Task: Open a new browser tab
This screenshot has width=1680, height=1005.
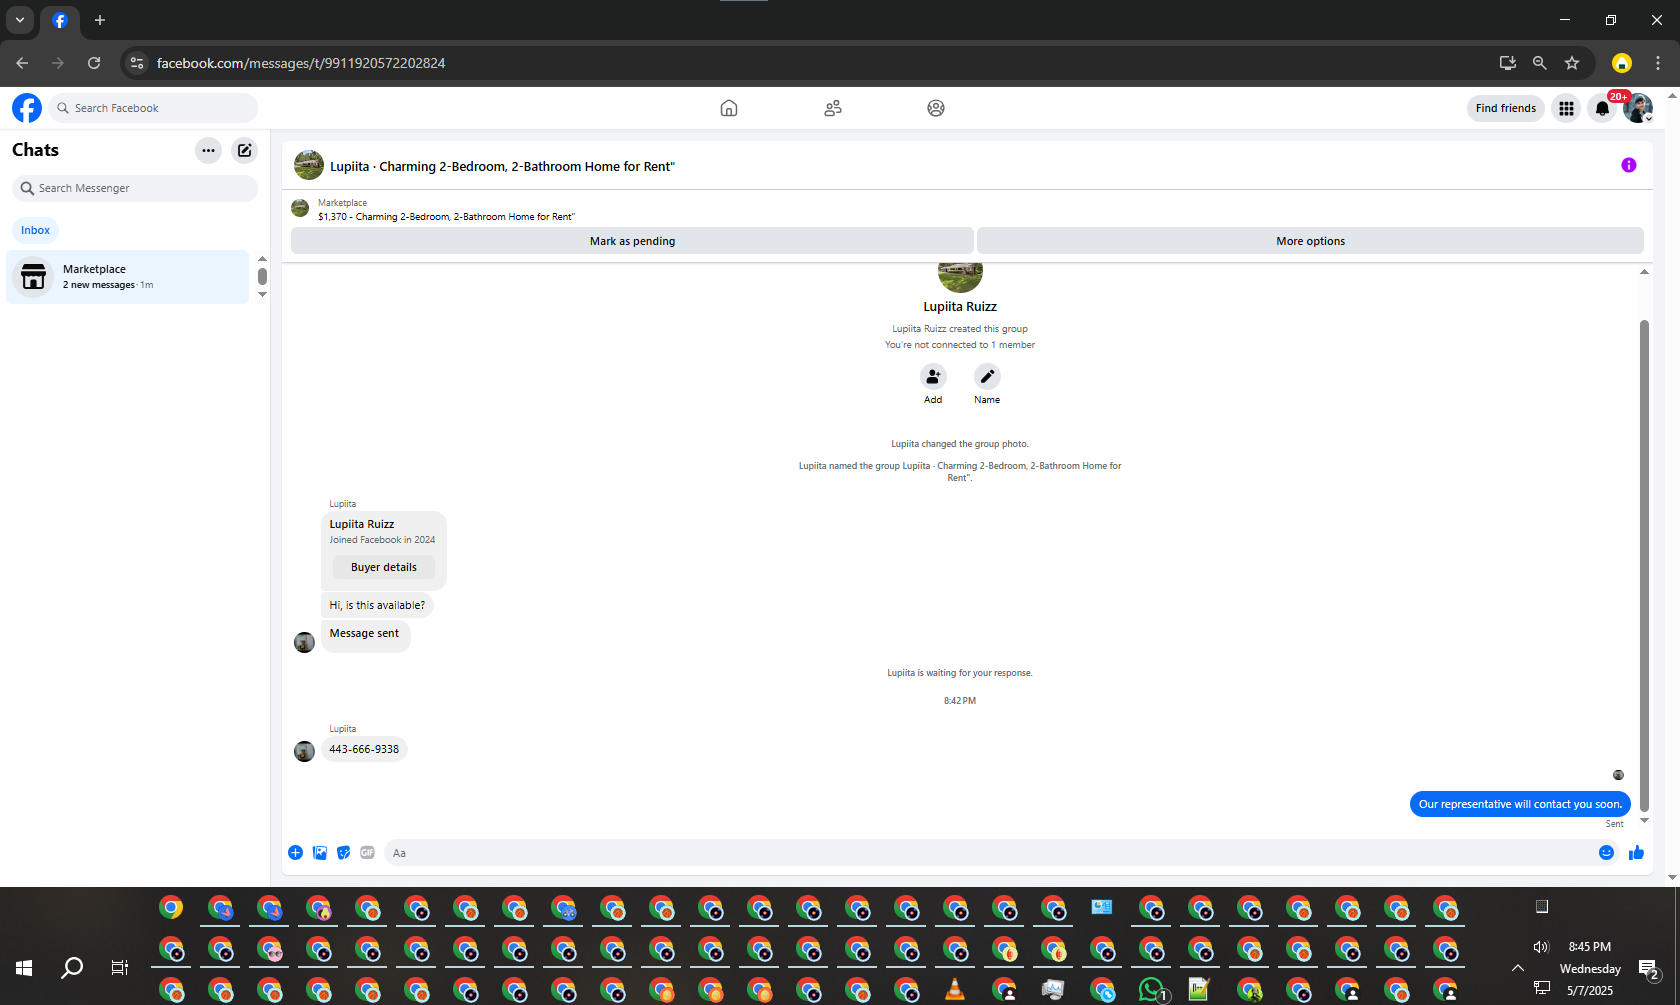Action: 100,20
